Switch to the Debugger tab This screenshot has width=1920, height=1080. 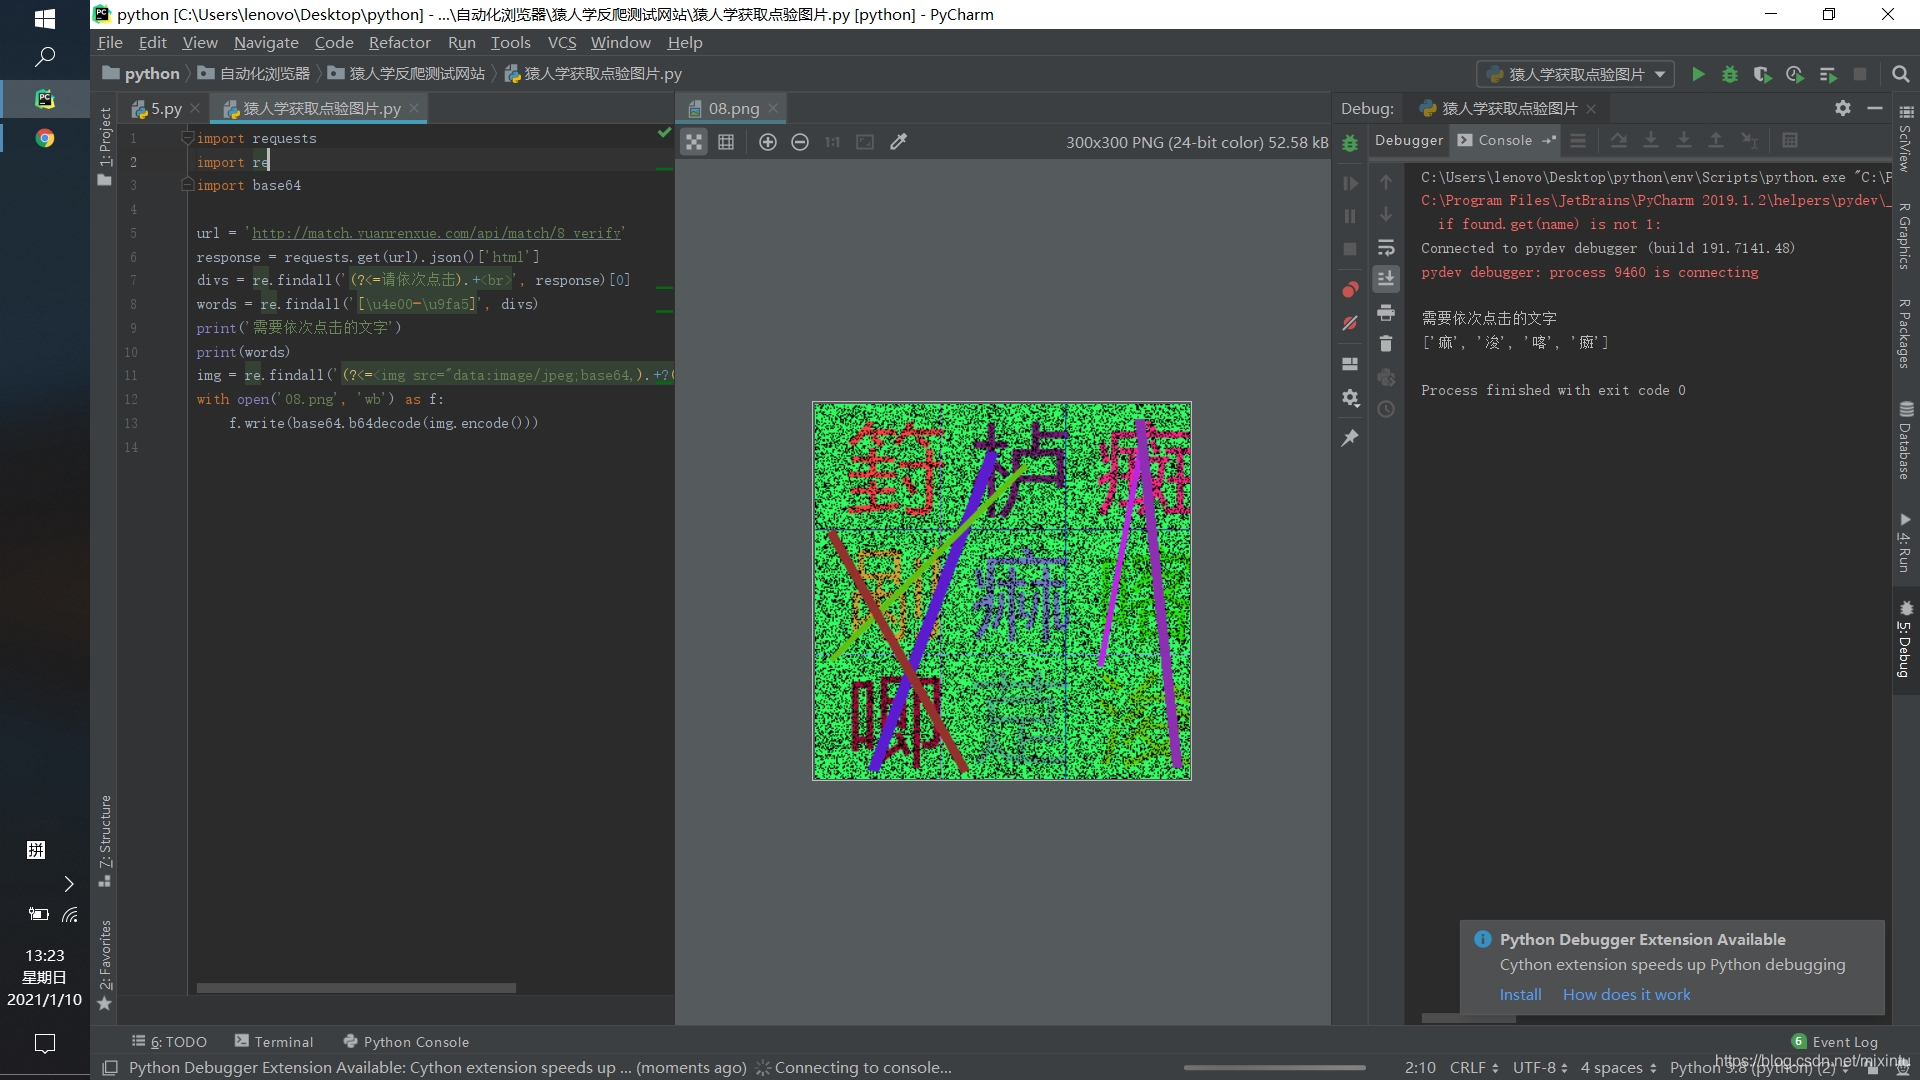coord(1408,140)
